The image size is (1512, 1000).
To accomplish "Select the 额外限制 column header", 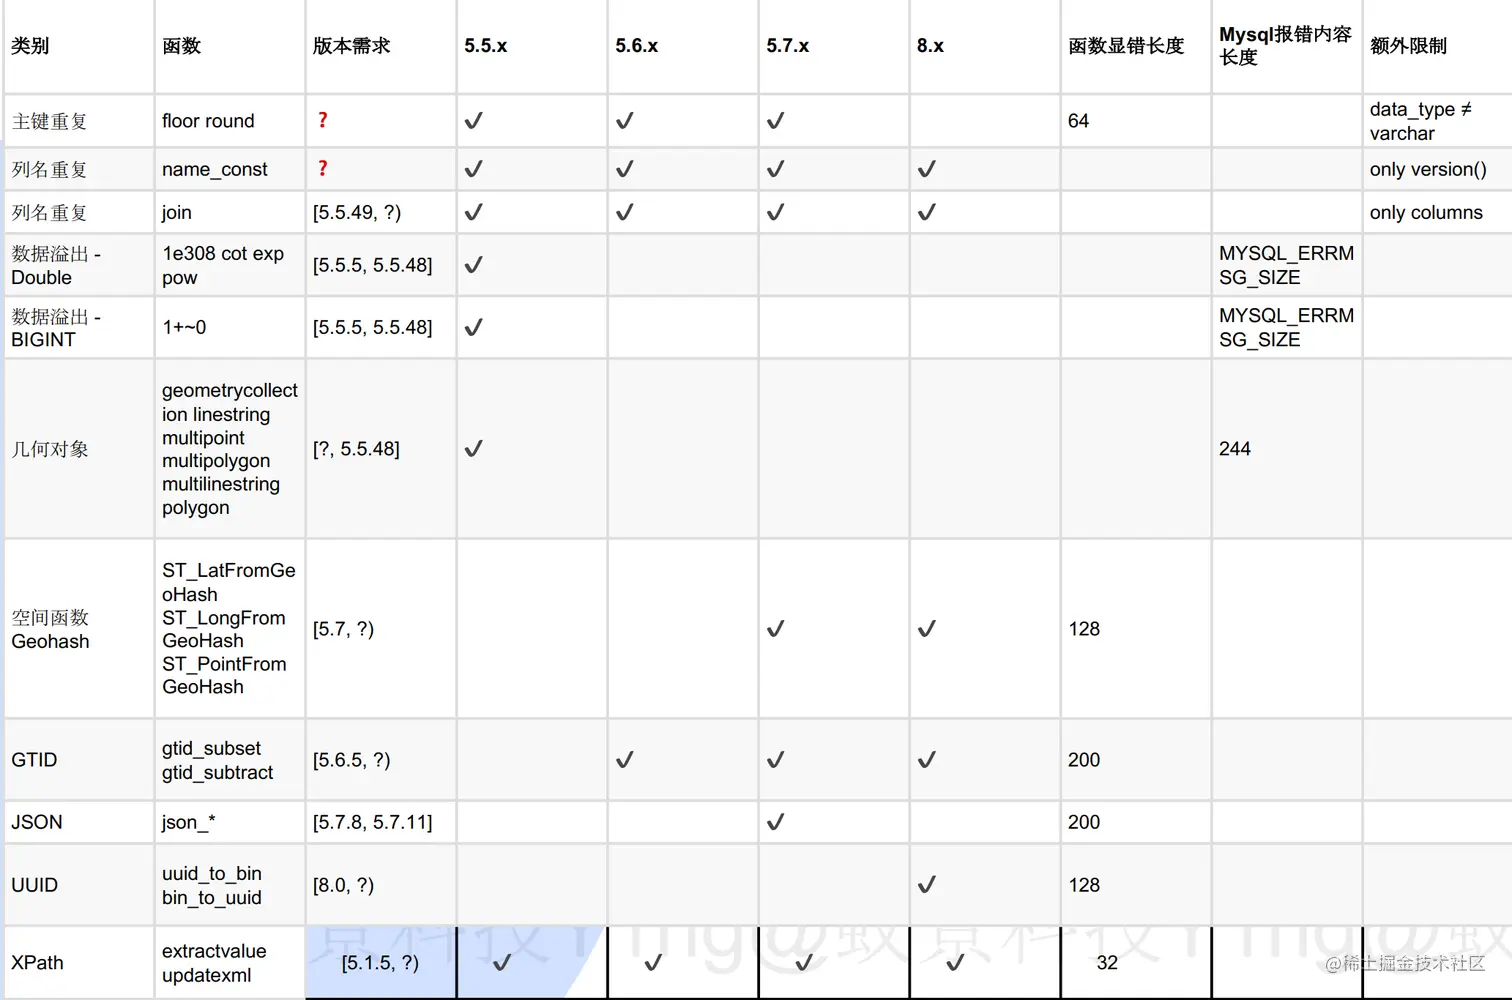I will pyautogui.click(x=1438, y=46).
